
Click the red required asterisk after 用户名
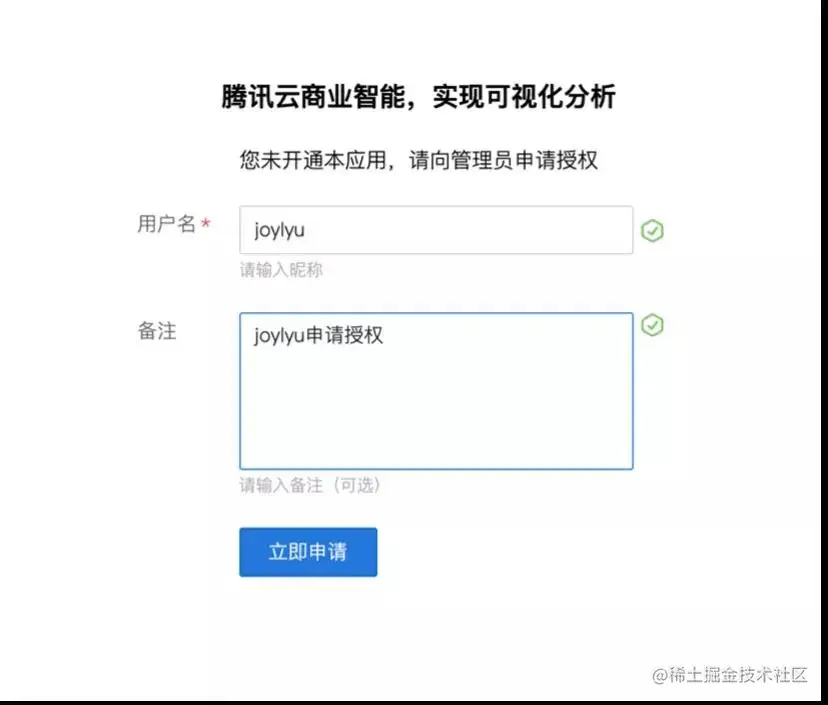206,223
